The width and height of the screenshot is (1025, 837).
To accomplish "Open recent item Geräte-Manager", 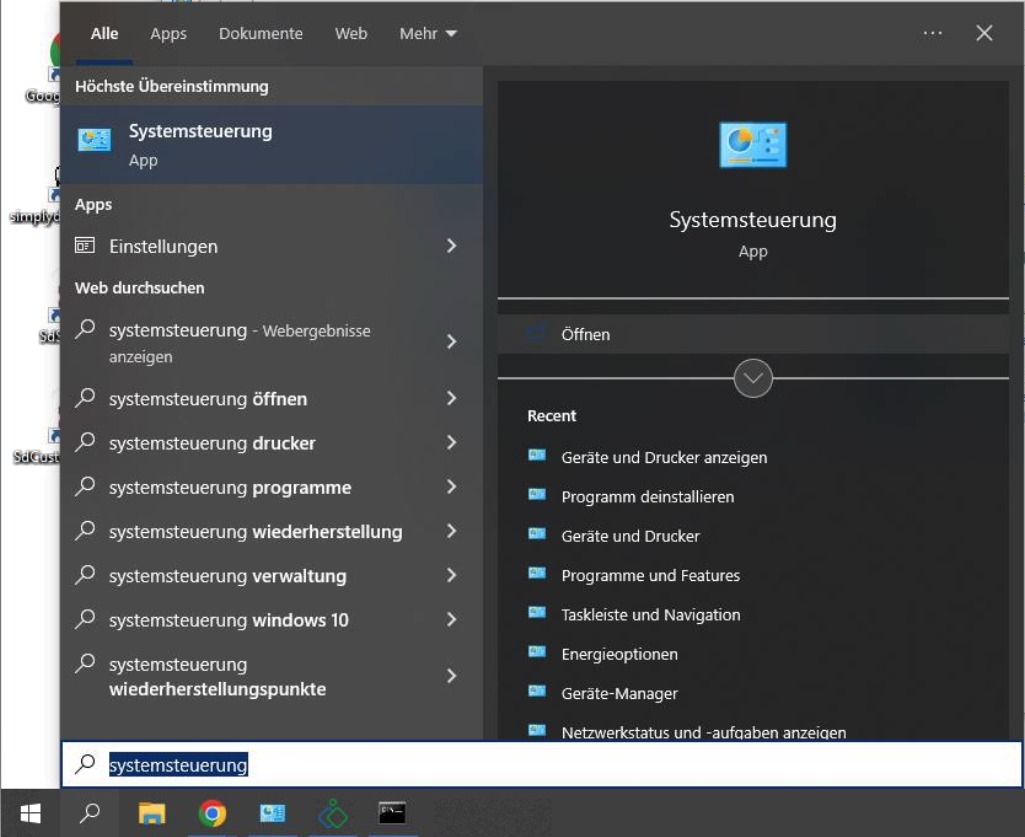I will tap(620, 692).
